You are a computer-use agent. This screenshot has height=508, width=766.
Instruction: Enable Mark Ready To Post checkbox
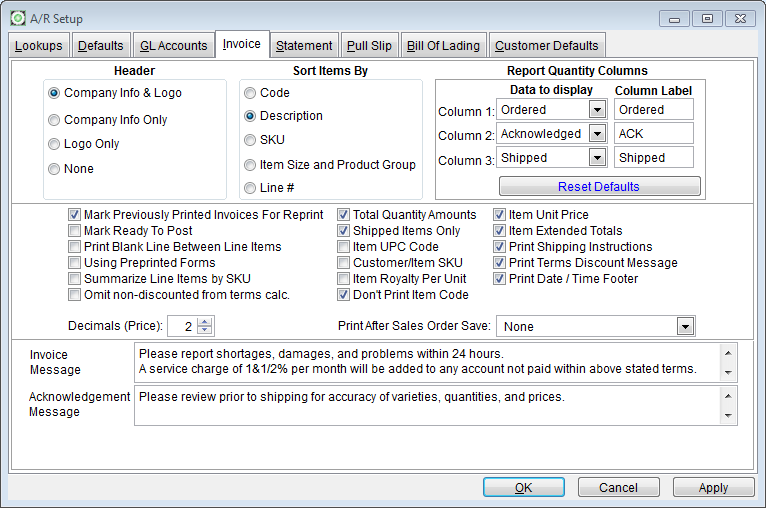pos(75,231)
